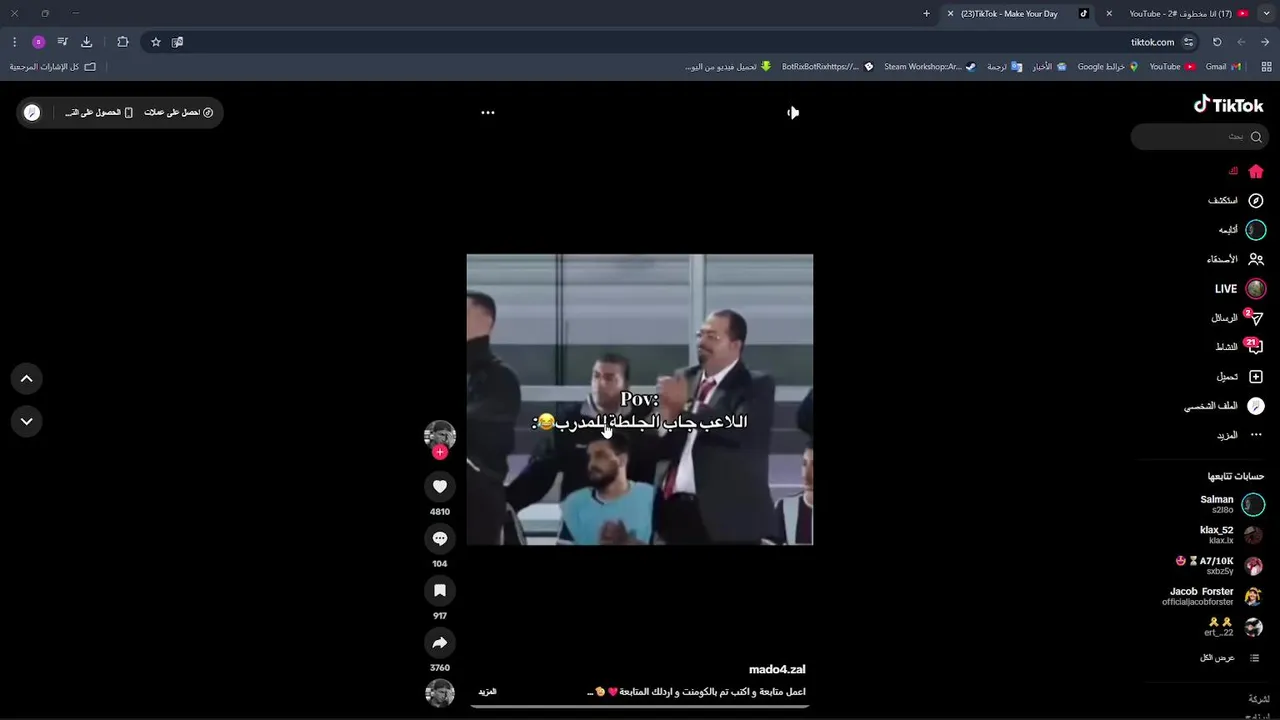Focus the TikTok search field

[x=1198, y=137]
